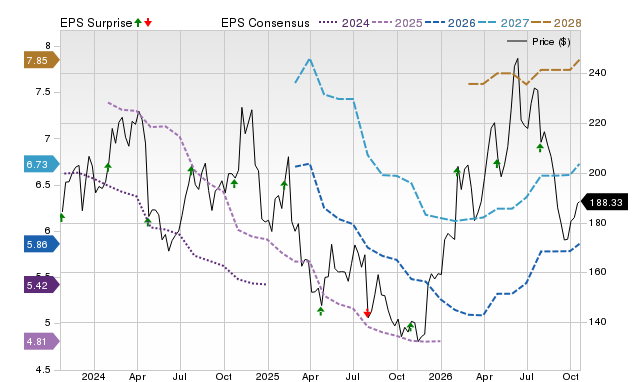The height and width of the screenshot is (382, 640).
Task: Click the dark blue 5.86 value tag
Action: click(x=42, y=244)
